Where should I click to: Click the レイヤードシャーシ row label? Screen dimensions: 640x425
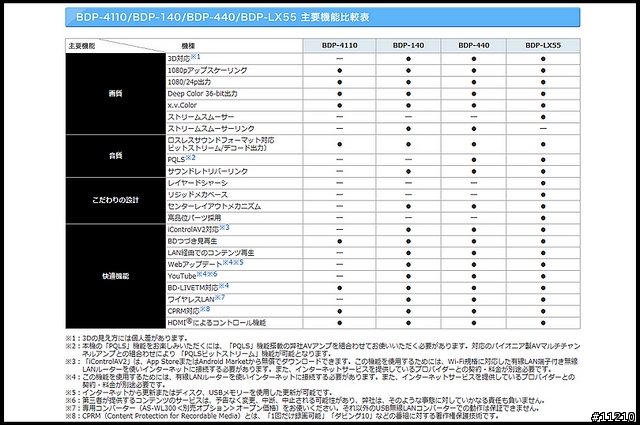198,183
